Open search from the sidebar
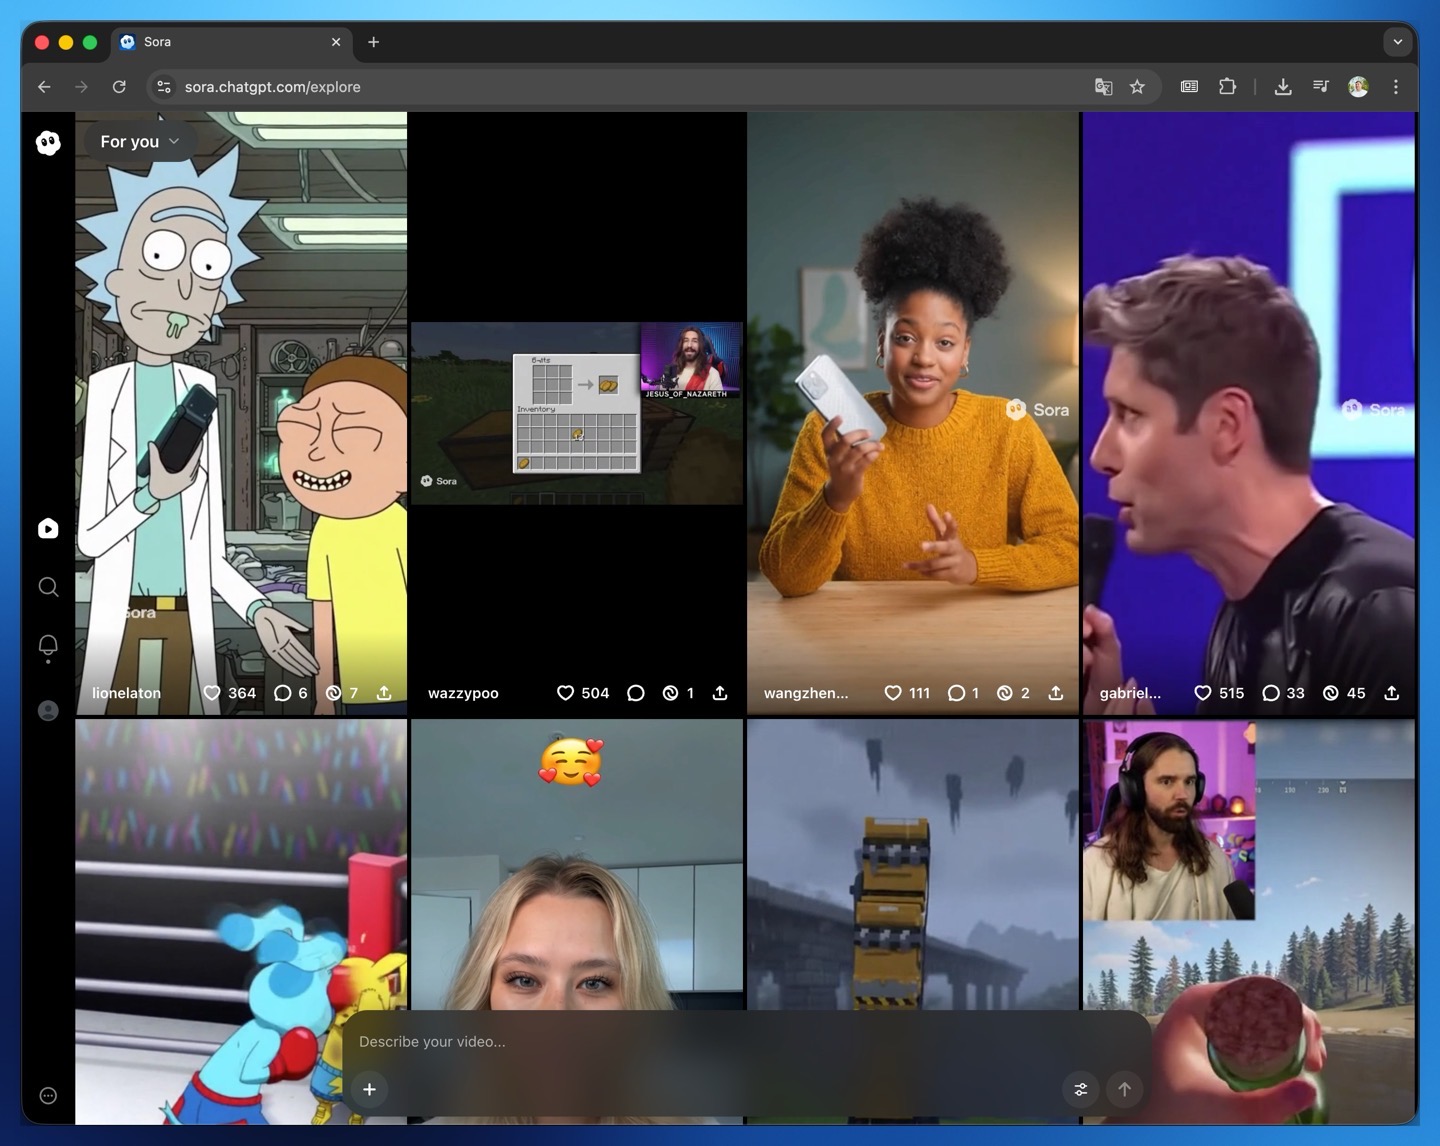This screenshot has width=1440, height=1146. 48,587
